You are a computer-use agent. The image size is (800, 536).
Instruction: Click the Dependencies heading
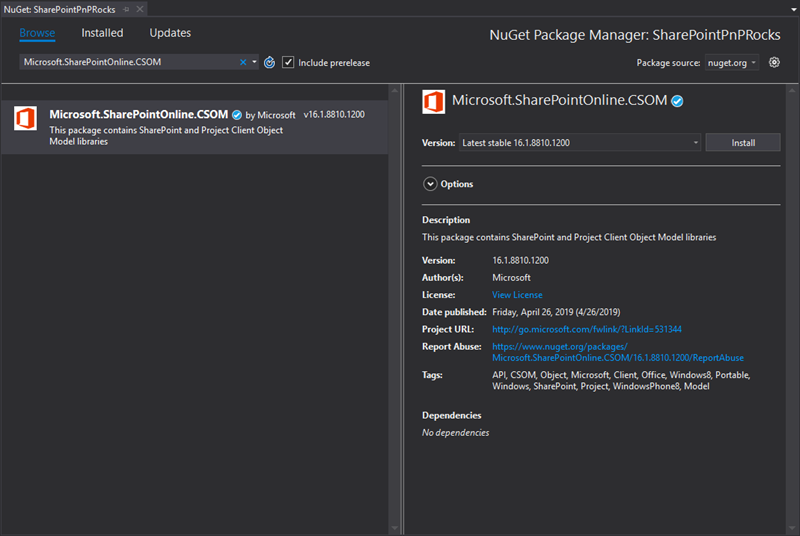point(452,415)
